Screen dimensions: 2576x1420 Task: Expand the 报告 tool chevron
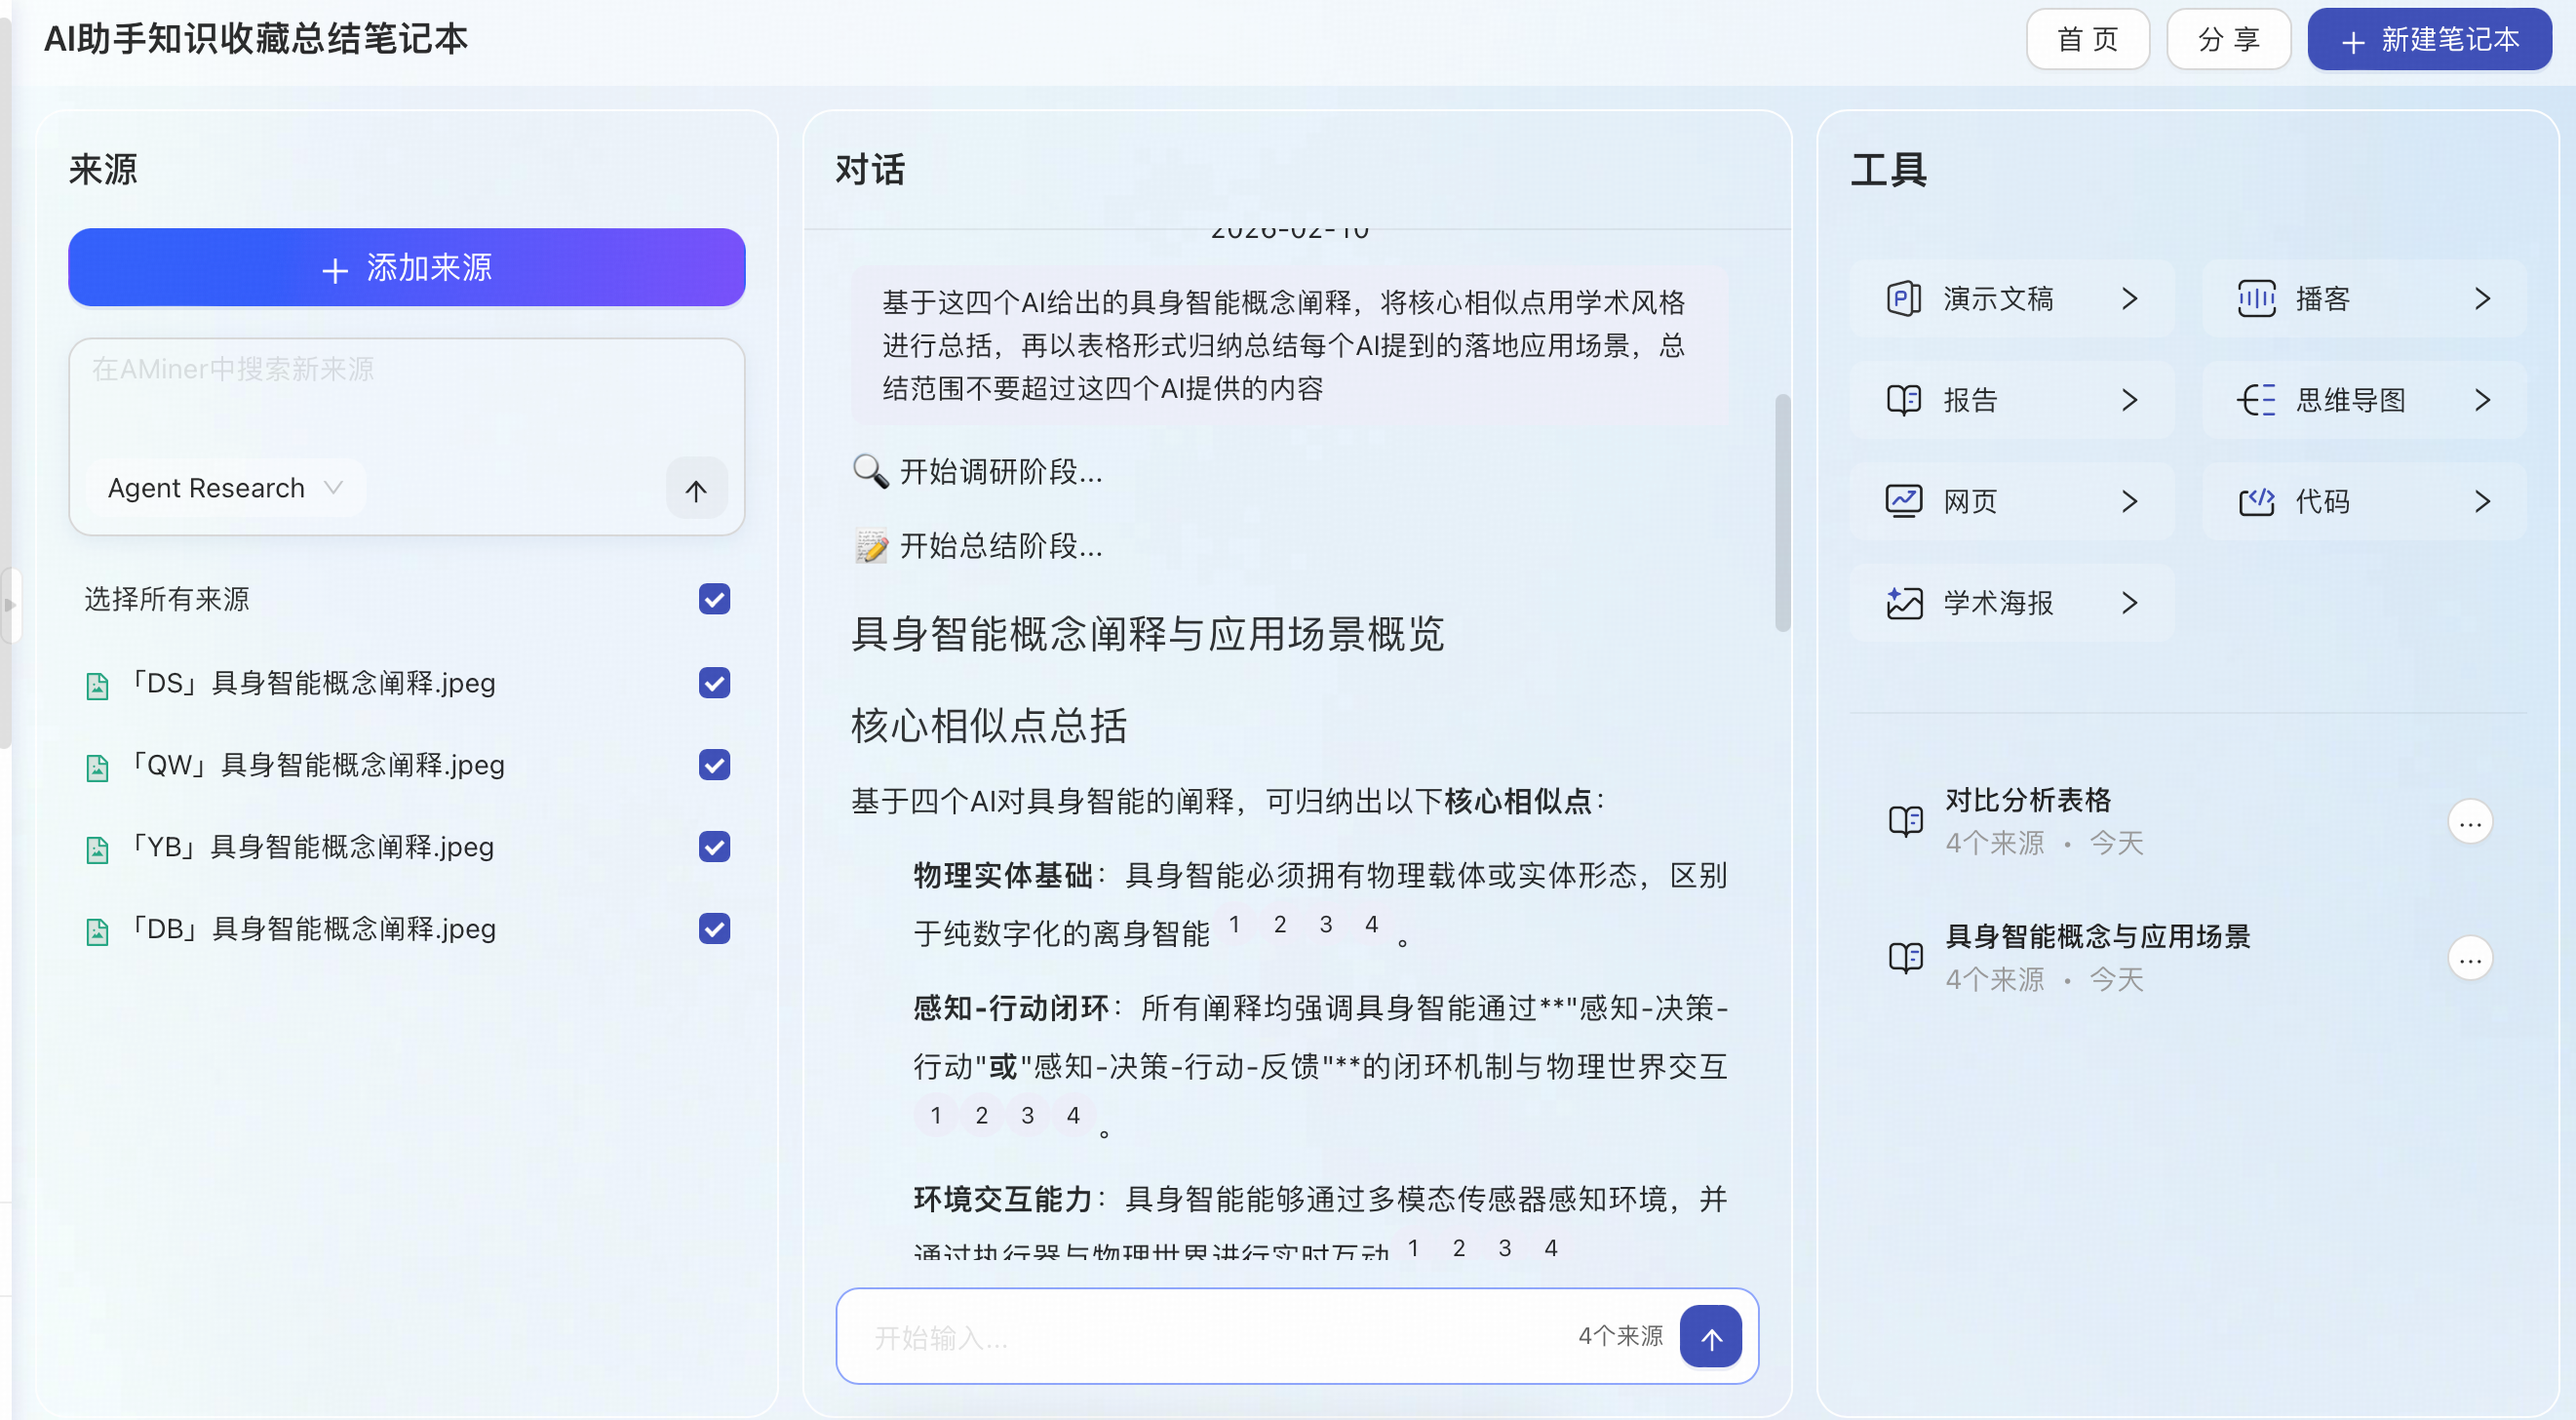2129,400
